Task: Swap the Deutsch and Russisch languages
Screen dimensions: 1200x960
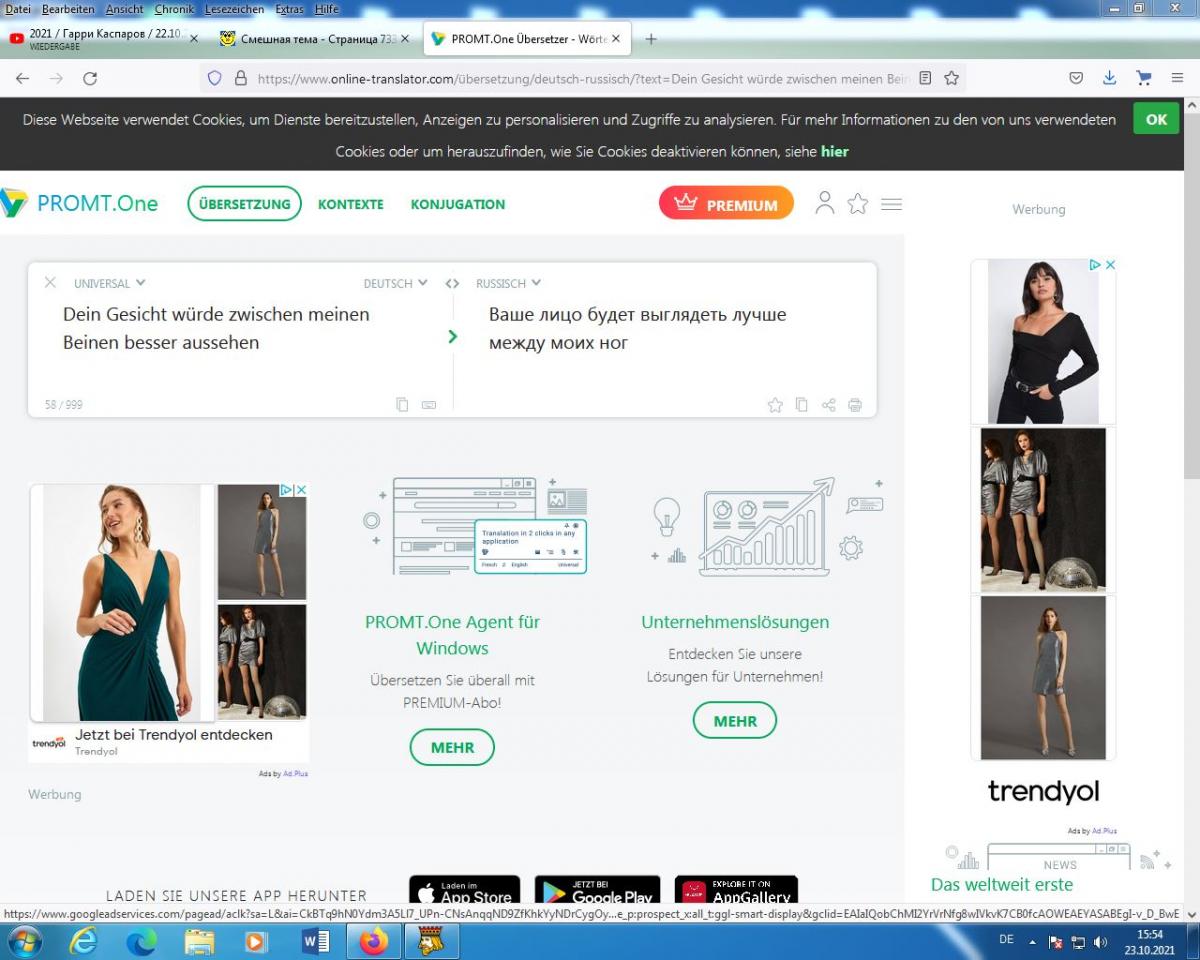Action: [x=452, y=283]
